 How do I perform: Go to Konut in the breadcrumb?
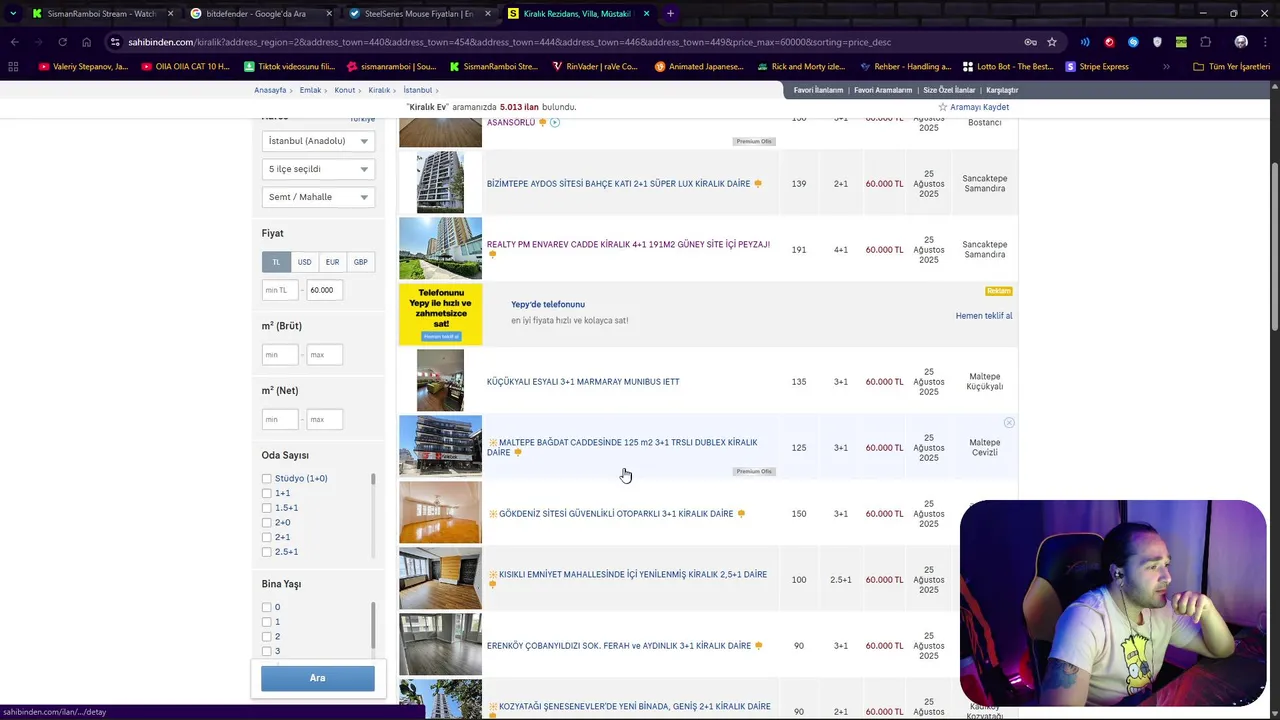pyautogui.click(x=345, y=90)
